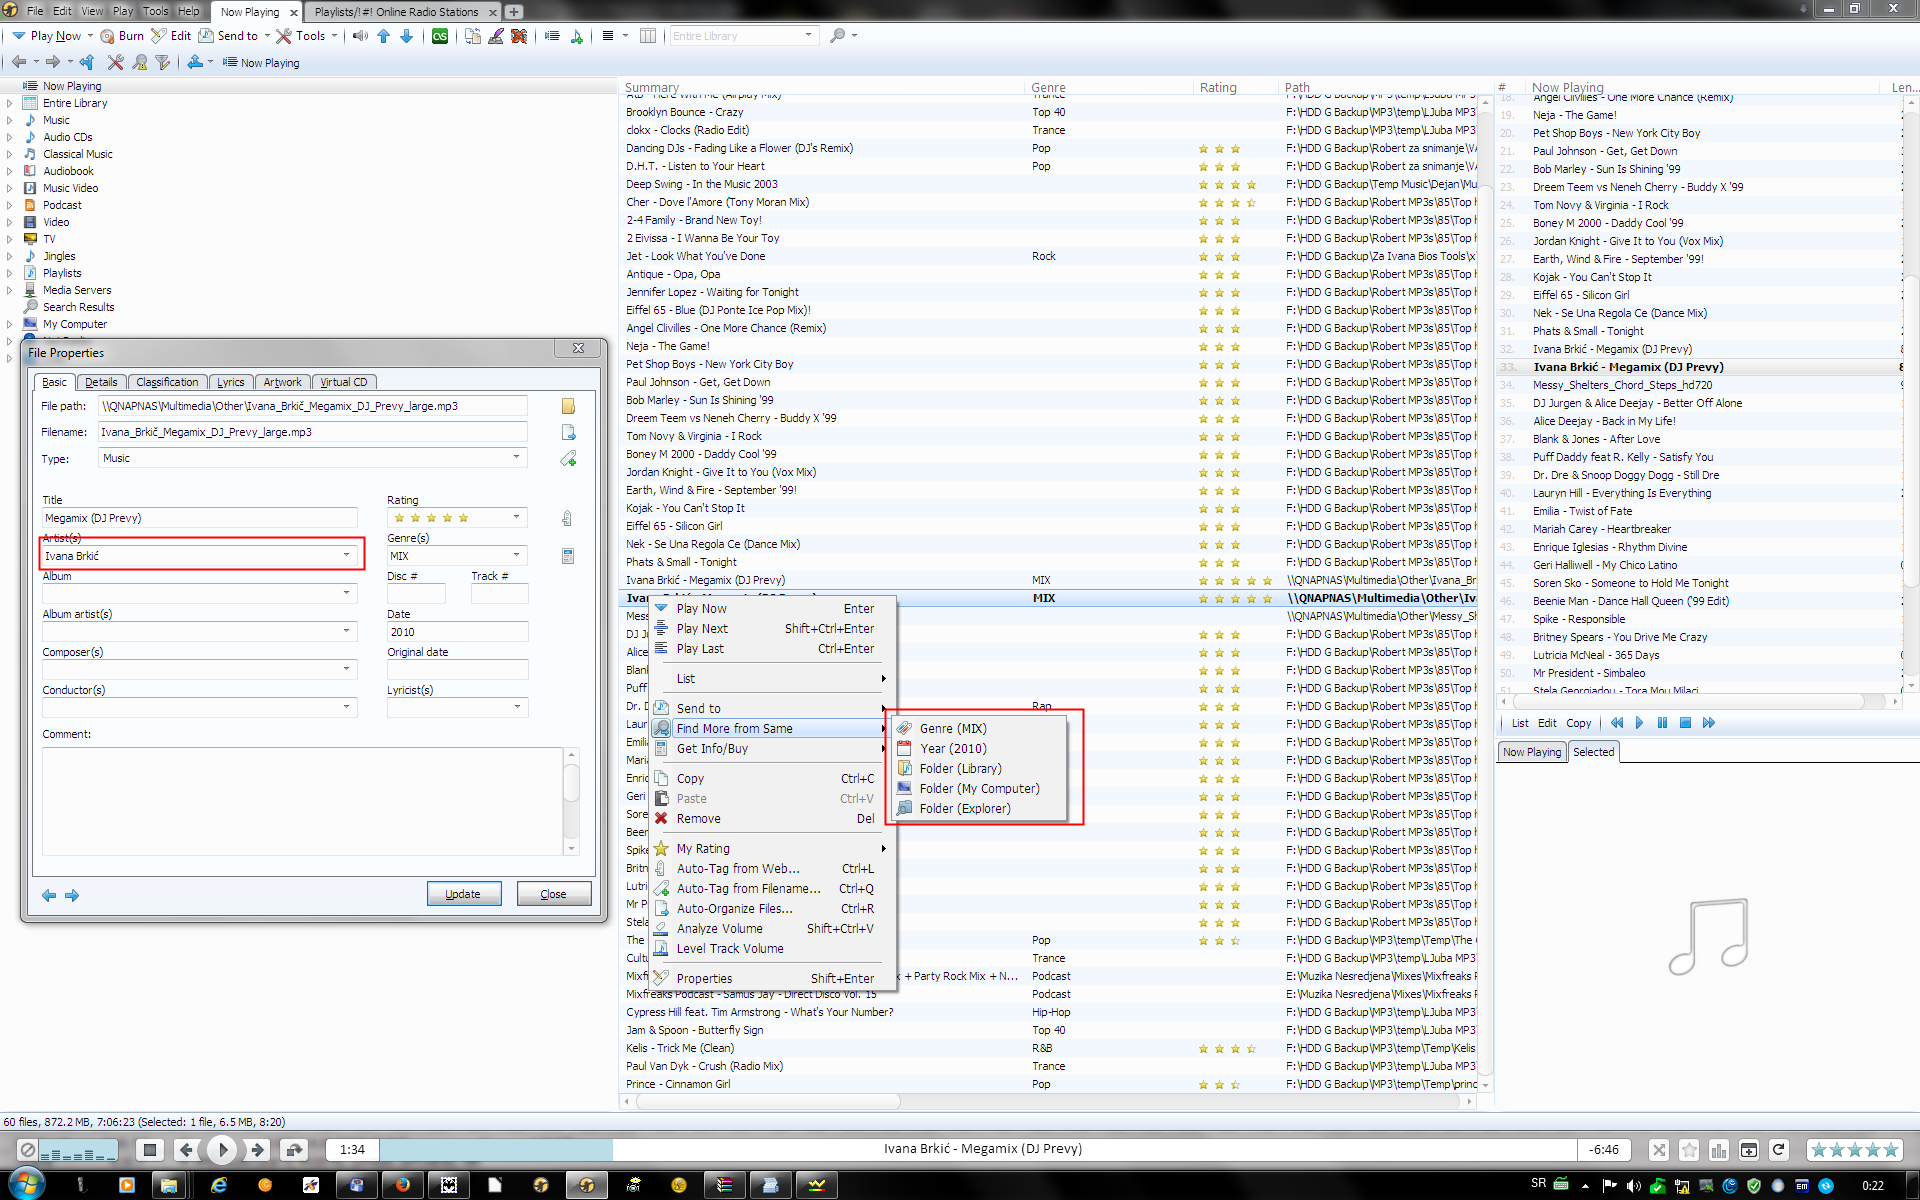The height and width of the screenshot is (1200, 1920).
Task: Toggle shuffle playback icon
Action: coord(1659,1150)
